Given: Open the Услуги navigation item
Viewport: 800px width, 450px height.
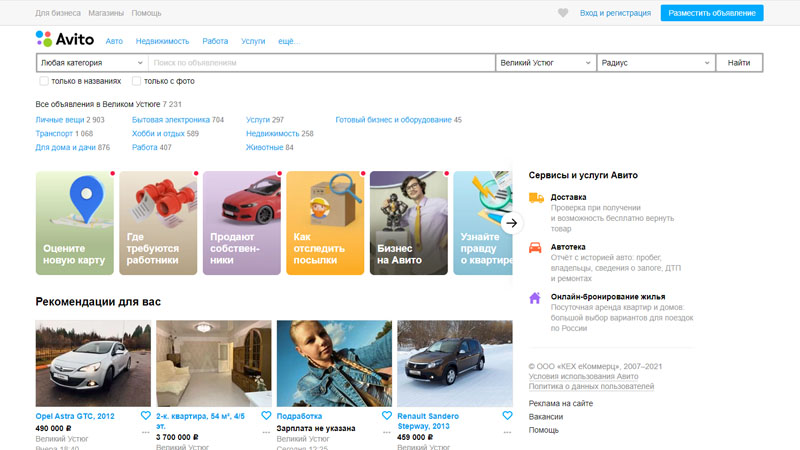Looking at the screenshot, I should [253, 41].
